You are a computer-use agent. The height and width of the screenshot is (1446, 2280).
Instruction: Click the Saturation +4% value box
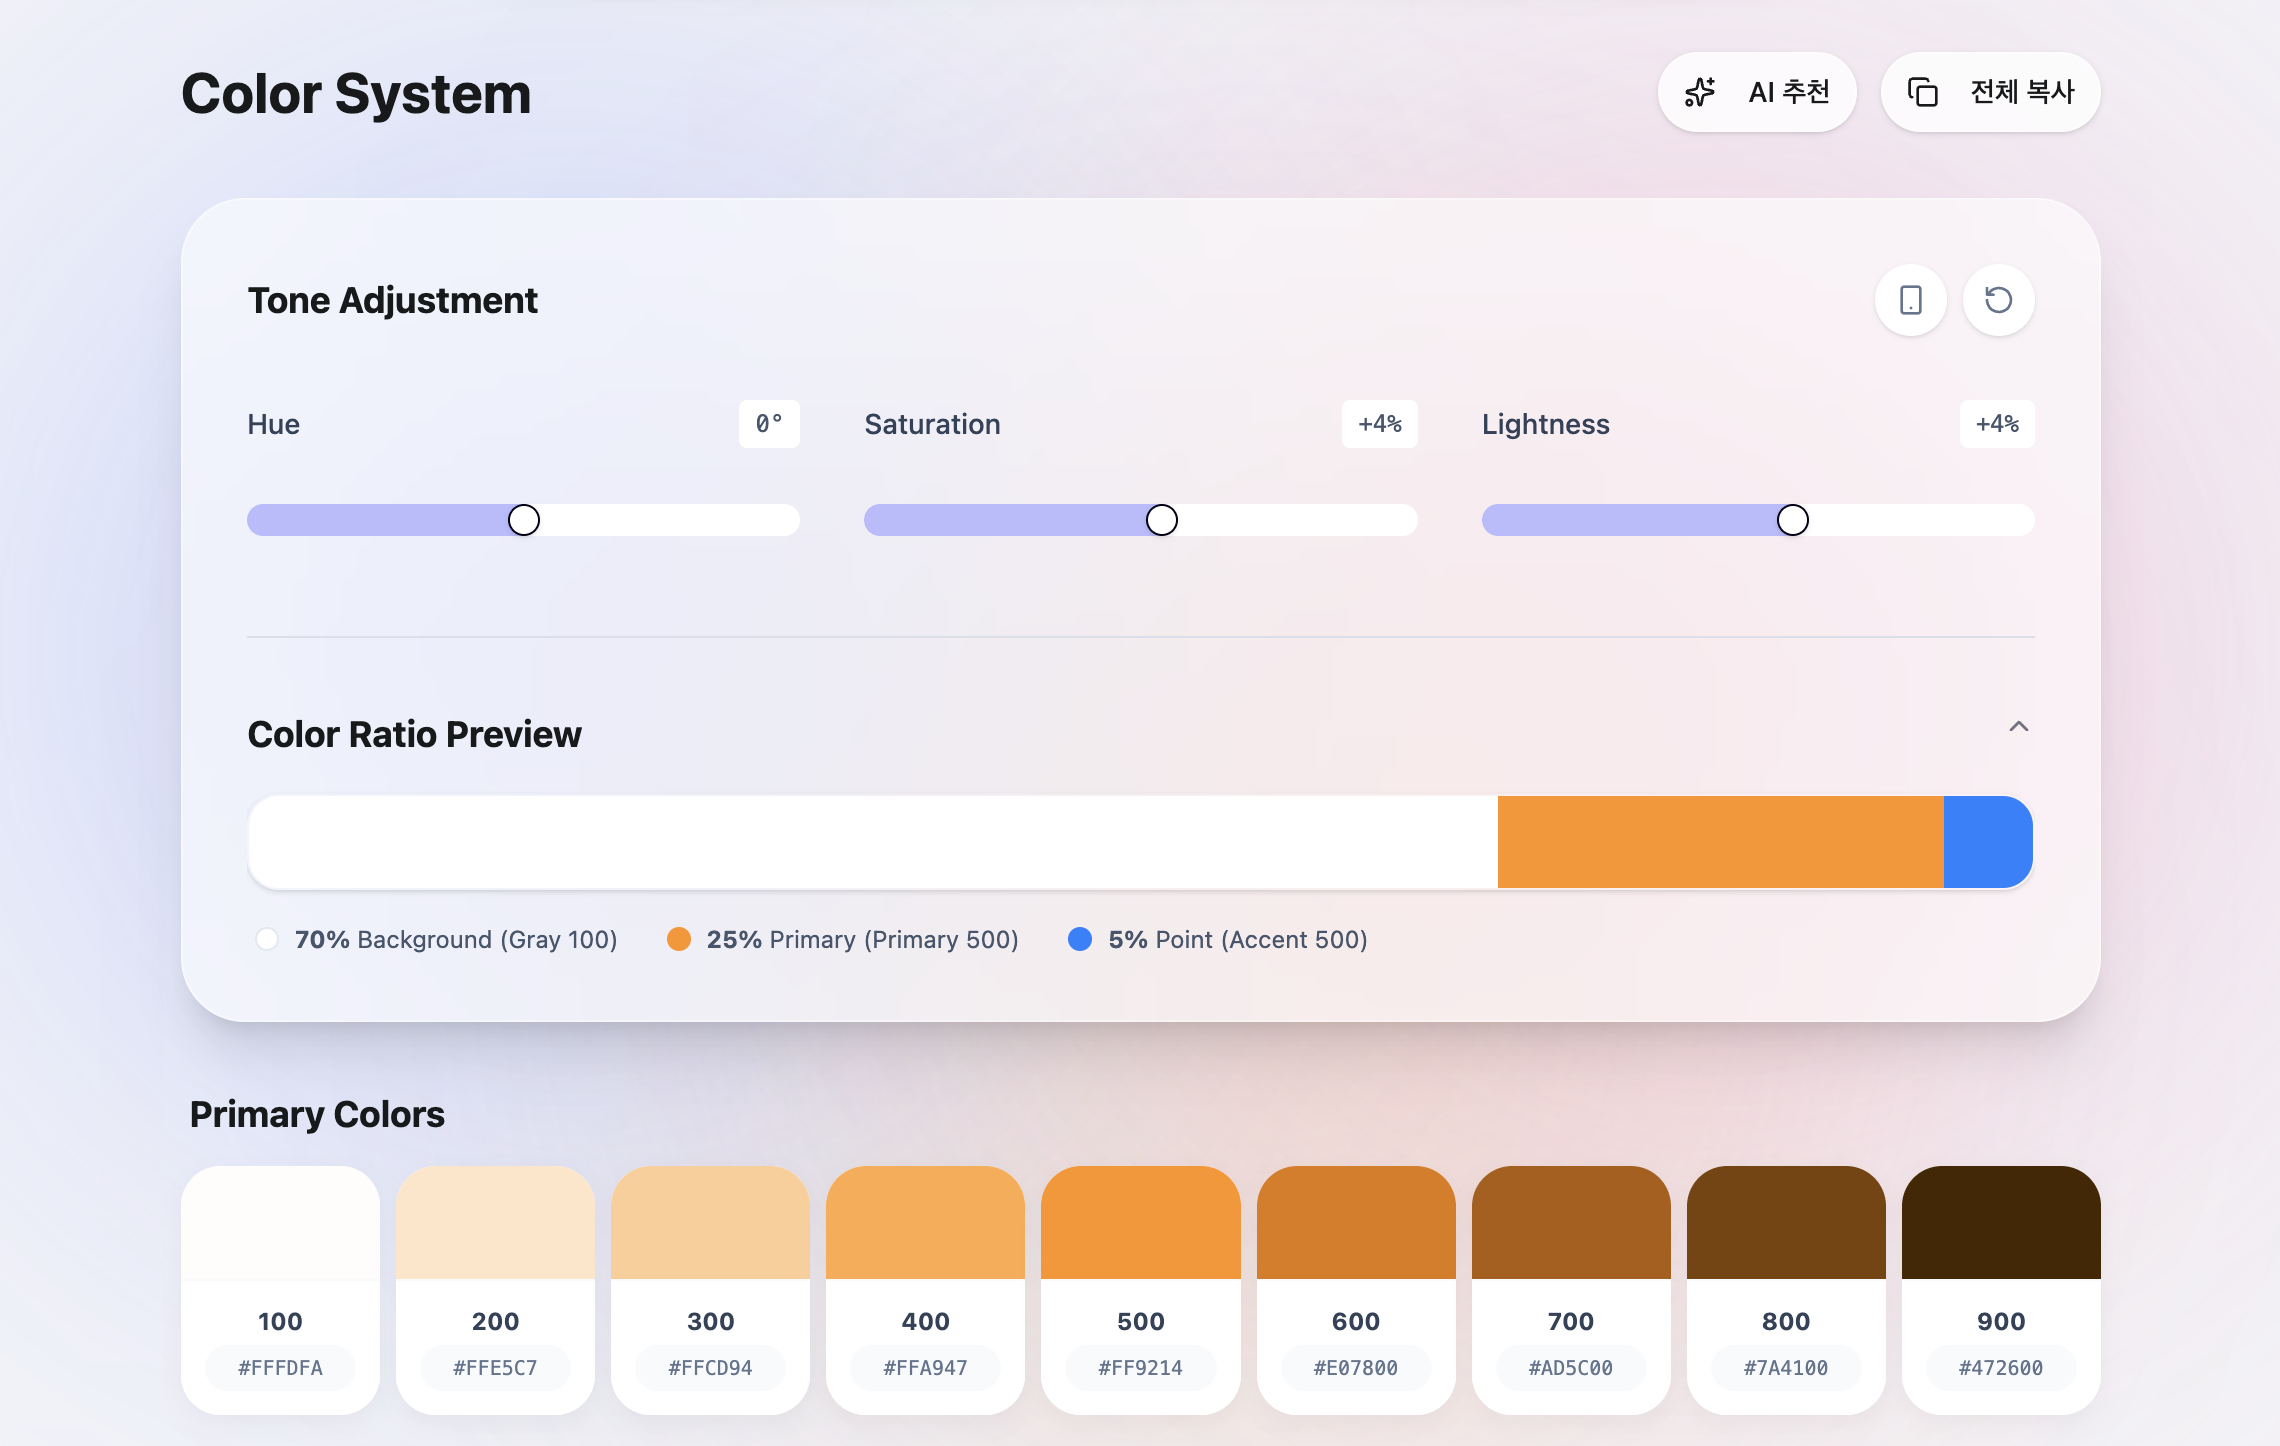point(1379,424)
